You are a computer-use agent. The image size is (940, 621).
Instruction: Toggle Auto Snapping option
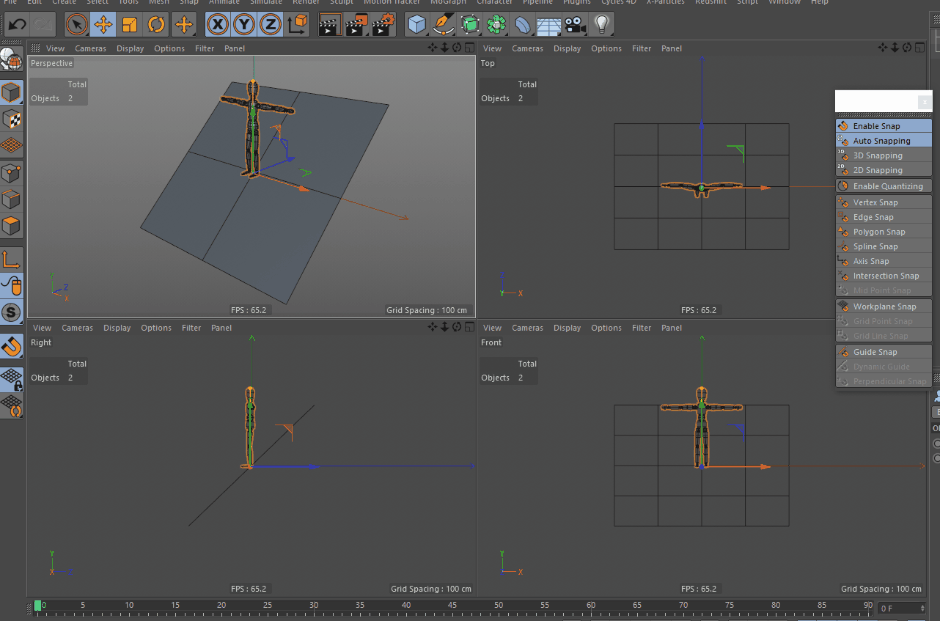[x=884, y=140]
